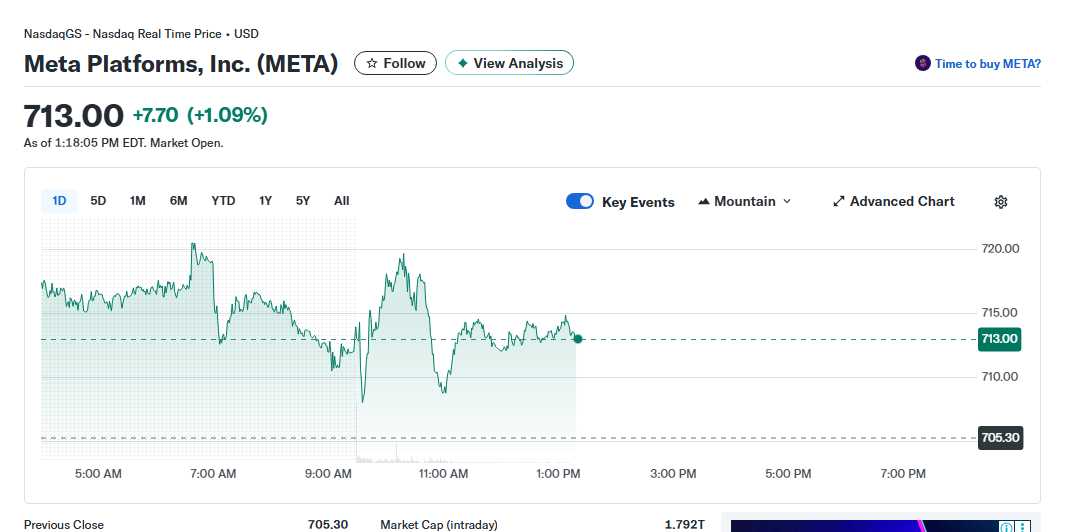Click the 1:00 PM time label
The image size is (1065, 532).
click(558, 474)
